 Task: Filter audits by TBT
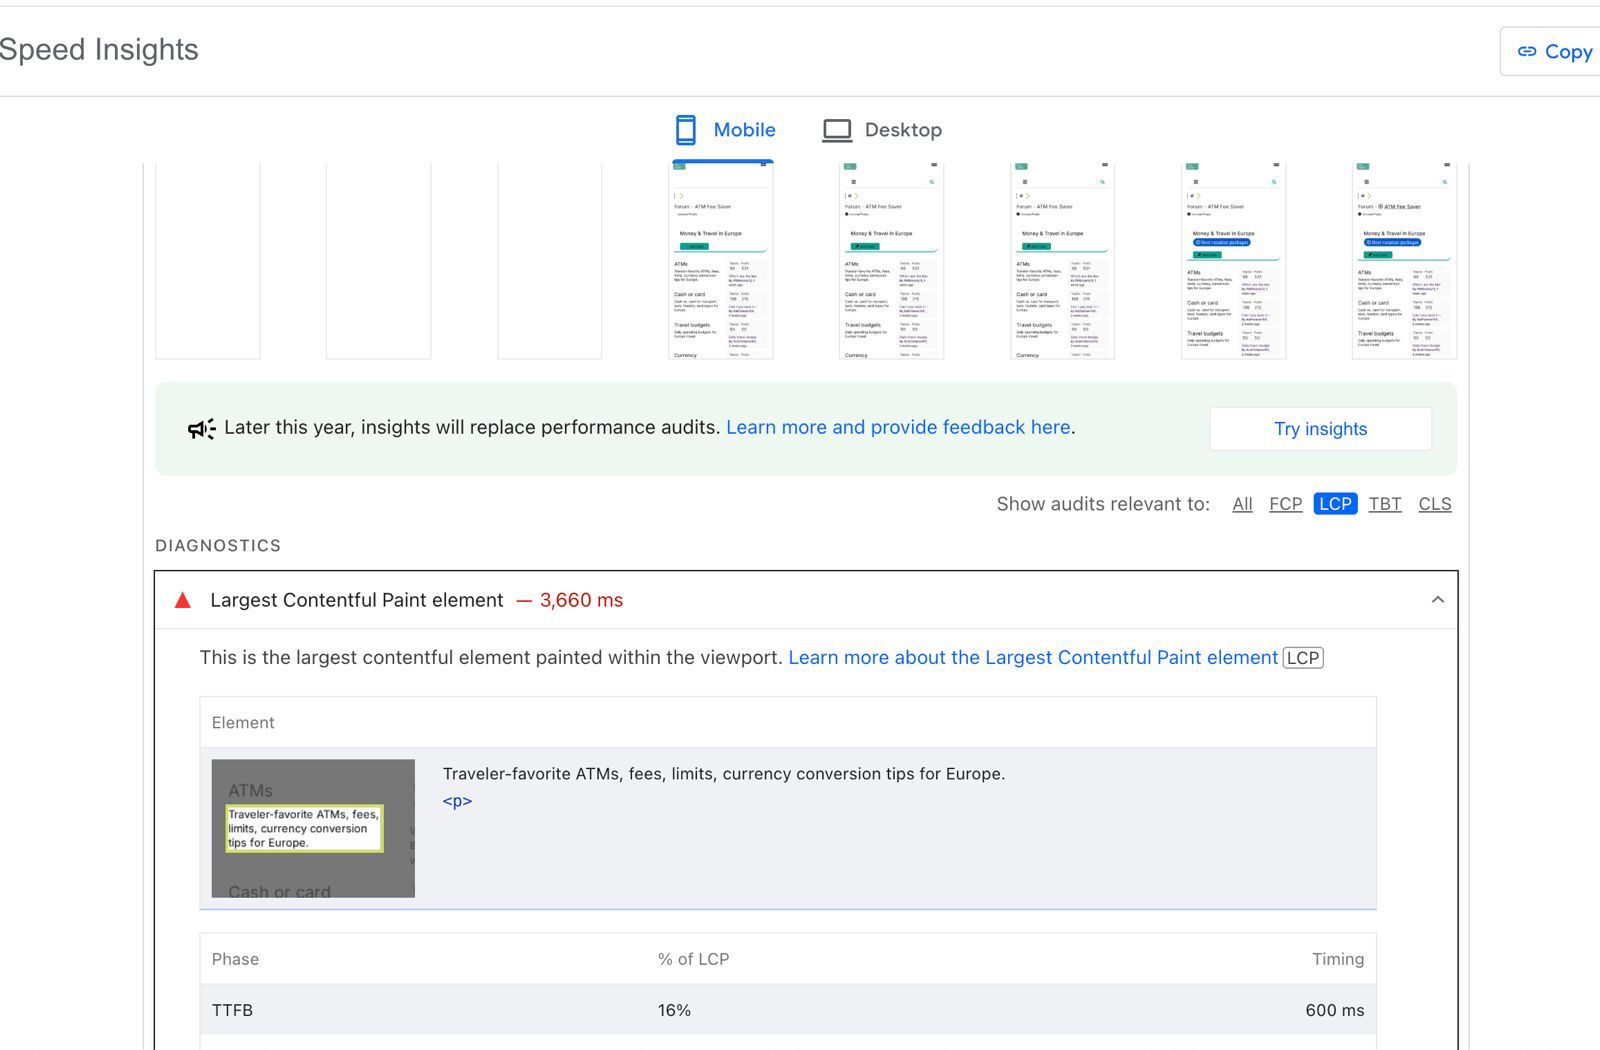[1385, 504]
